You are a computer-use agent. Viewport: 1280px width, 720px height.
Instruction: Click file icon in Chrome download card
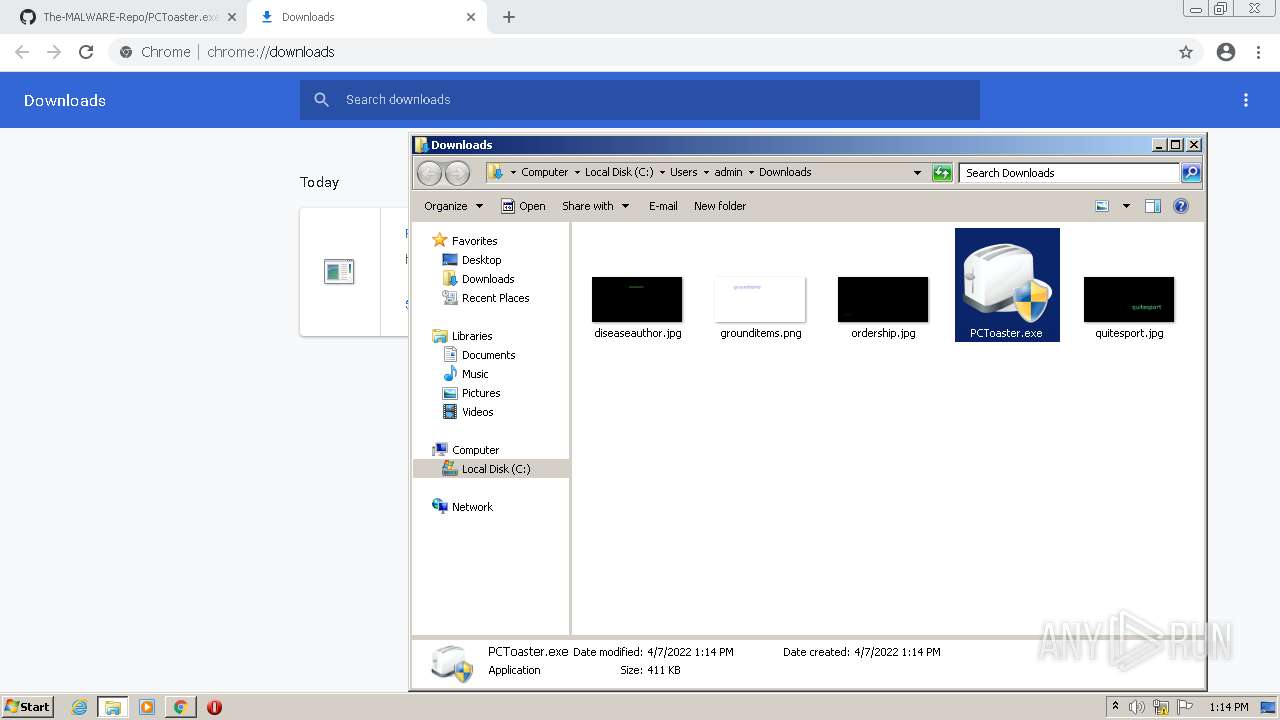339,271
